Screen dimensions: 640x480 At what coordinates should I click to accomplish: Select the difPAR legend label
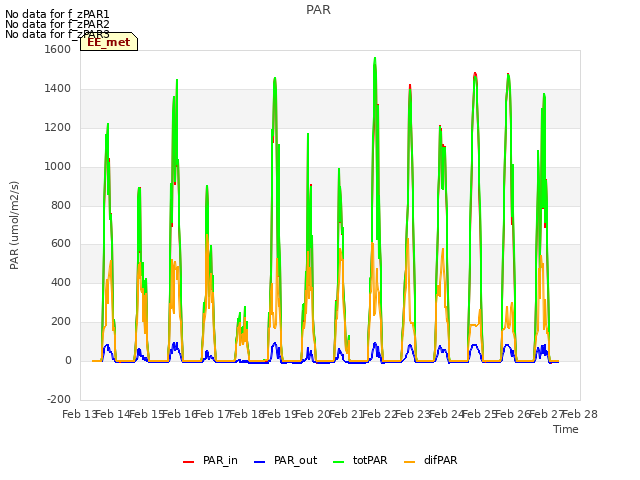(440, 460)
